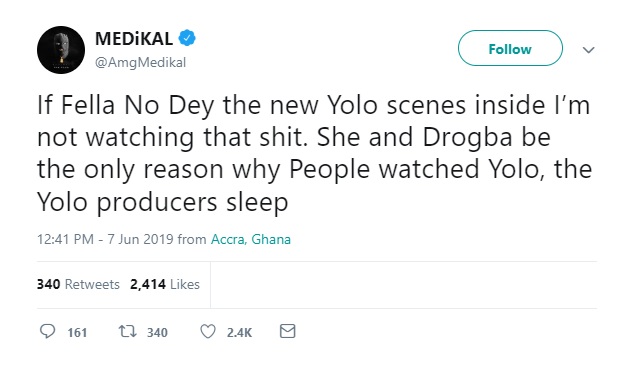Click the 2.4K count beside the heart
The width and height of the screenshot is (633, 368).
coord(239,332)
